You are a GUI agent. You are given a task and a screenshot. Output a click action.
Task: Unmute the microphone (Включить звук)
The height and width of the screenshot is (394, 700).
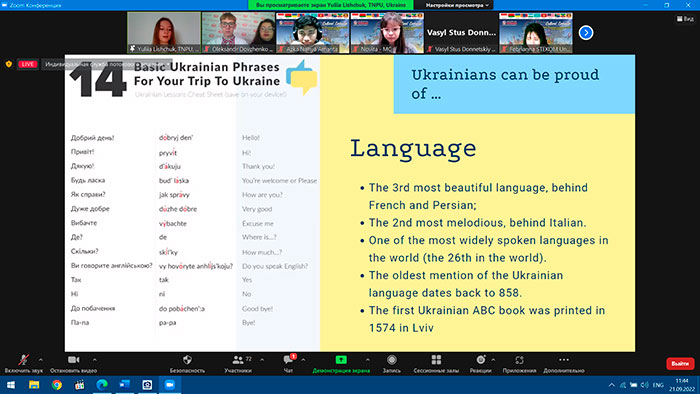[23, 360]
